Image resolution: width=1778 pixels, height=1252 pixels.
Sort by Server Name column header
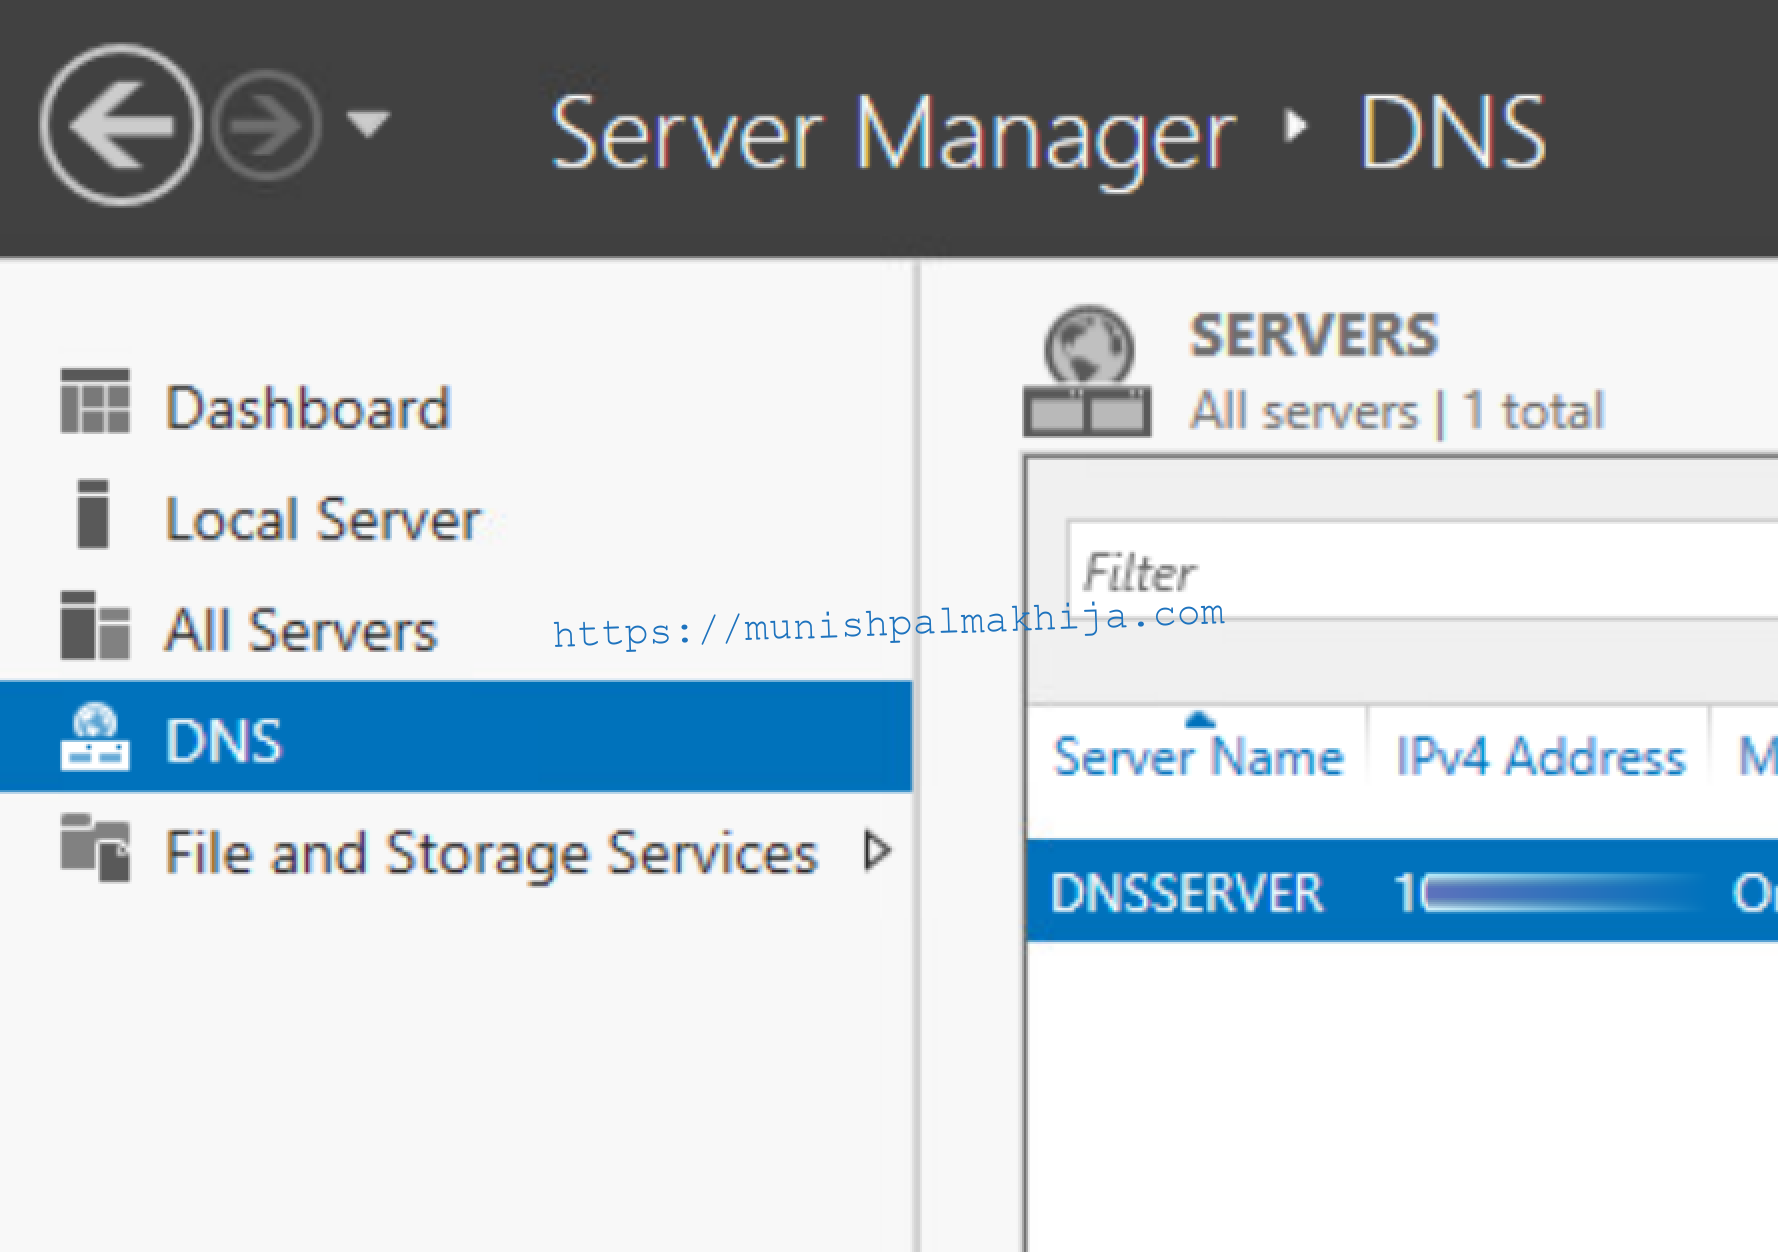(1198, 756)
